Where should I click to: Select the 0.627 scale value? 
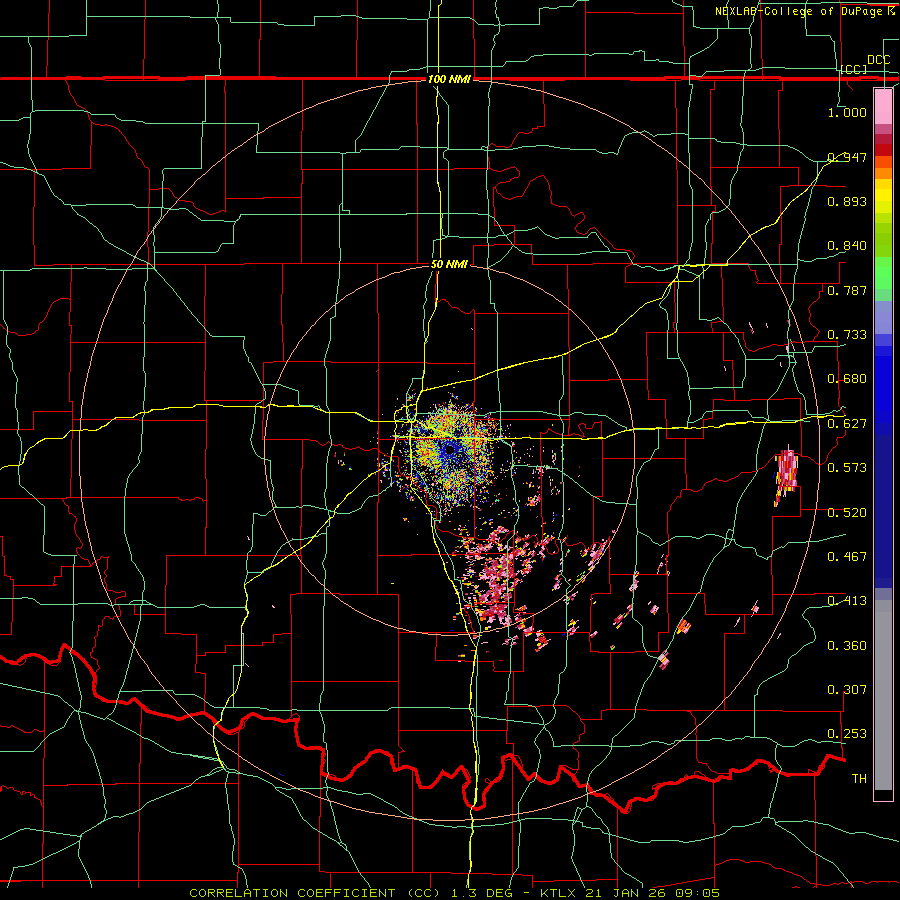click(x=847, y=424)
